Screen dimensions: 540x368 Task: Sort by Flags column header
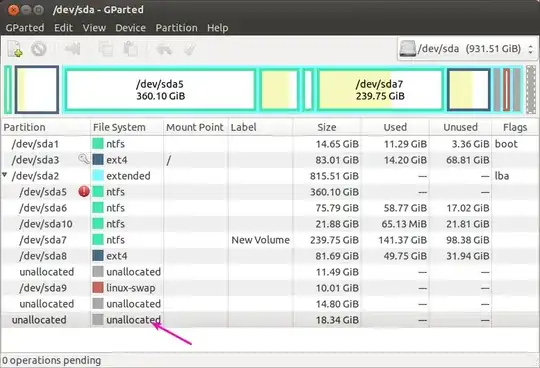[515, 127]
